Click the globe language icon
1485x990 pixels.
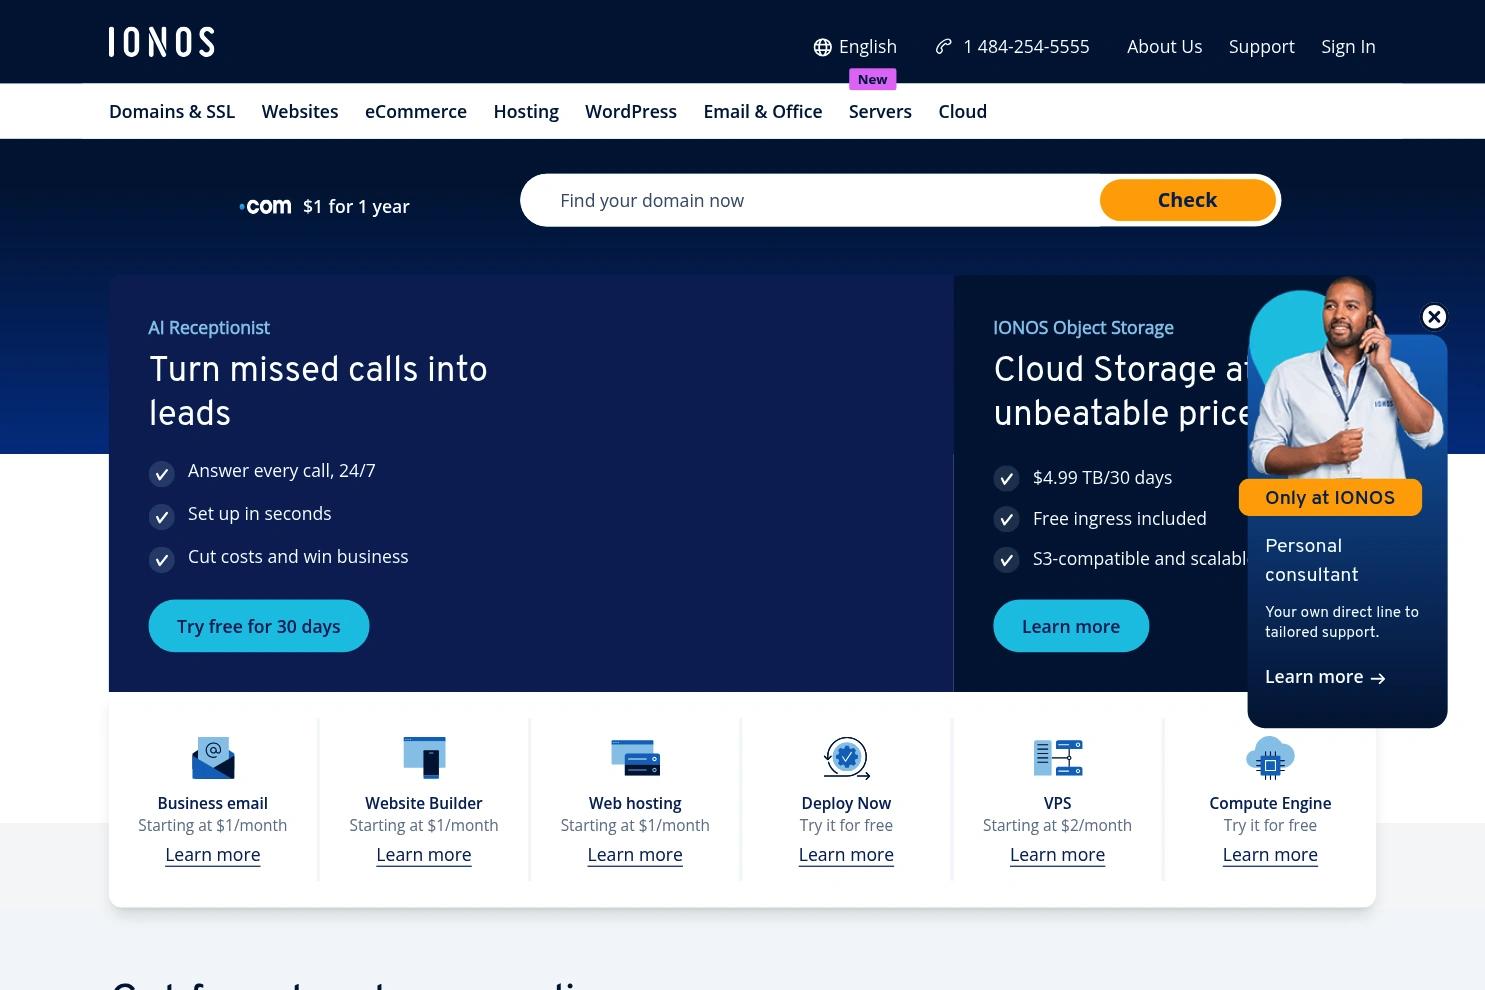pos(823,47)
